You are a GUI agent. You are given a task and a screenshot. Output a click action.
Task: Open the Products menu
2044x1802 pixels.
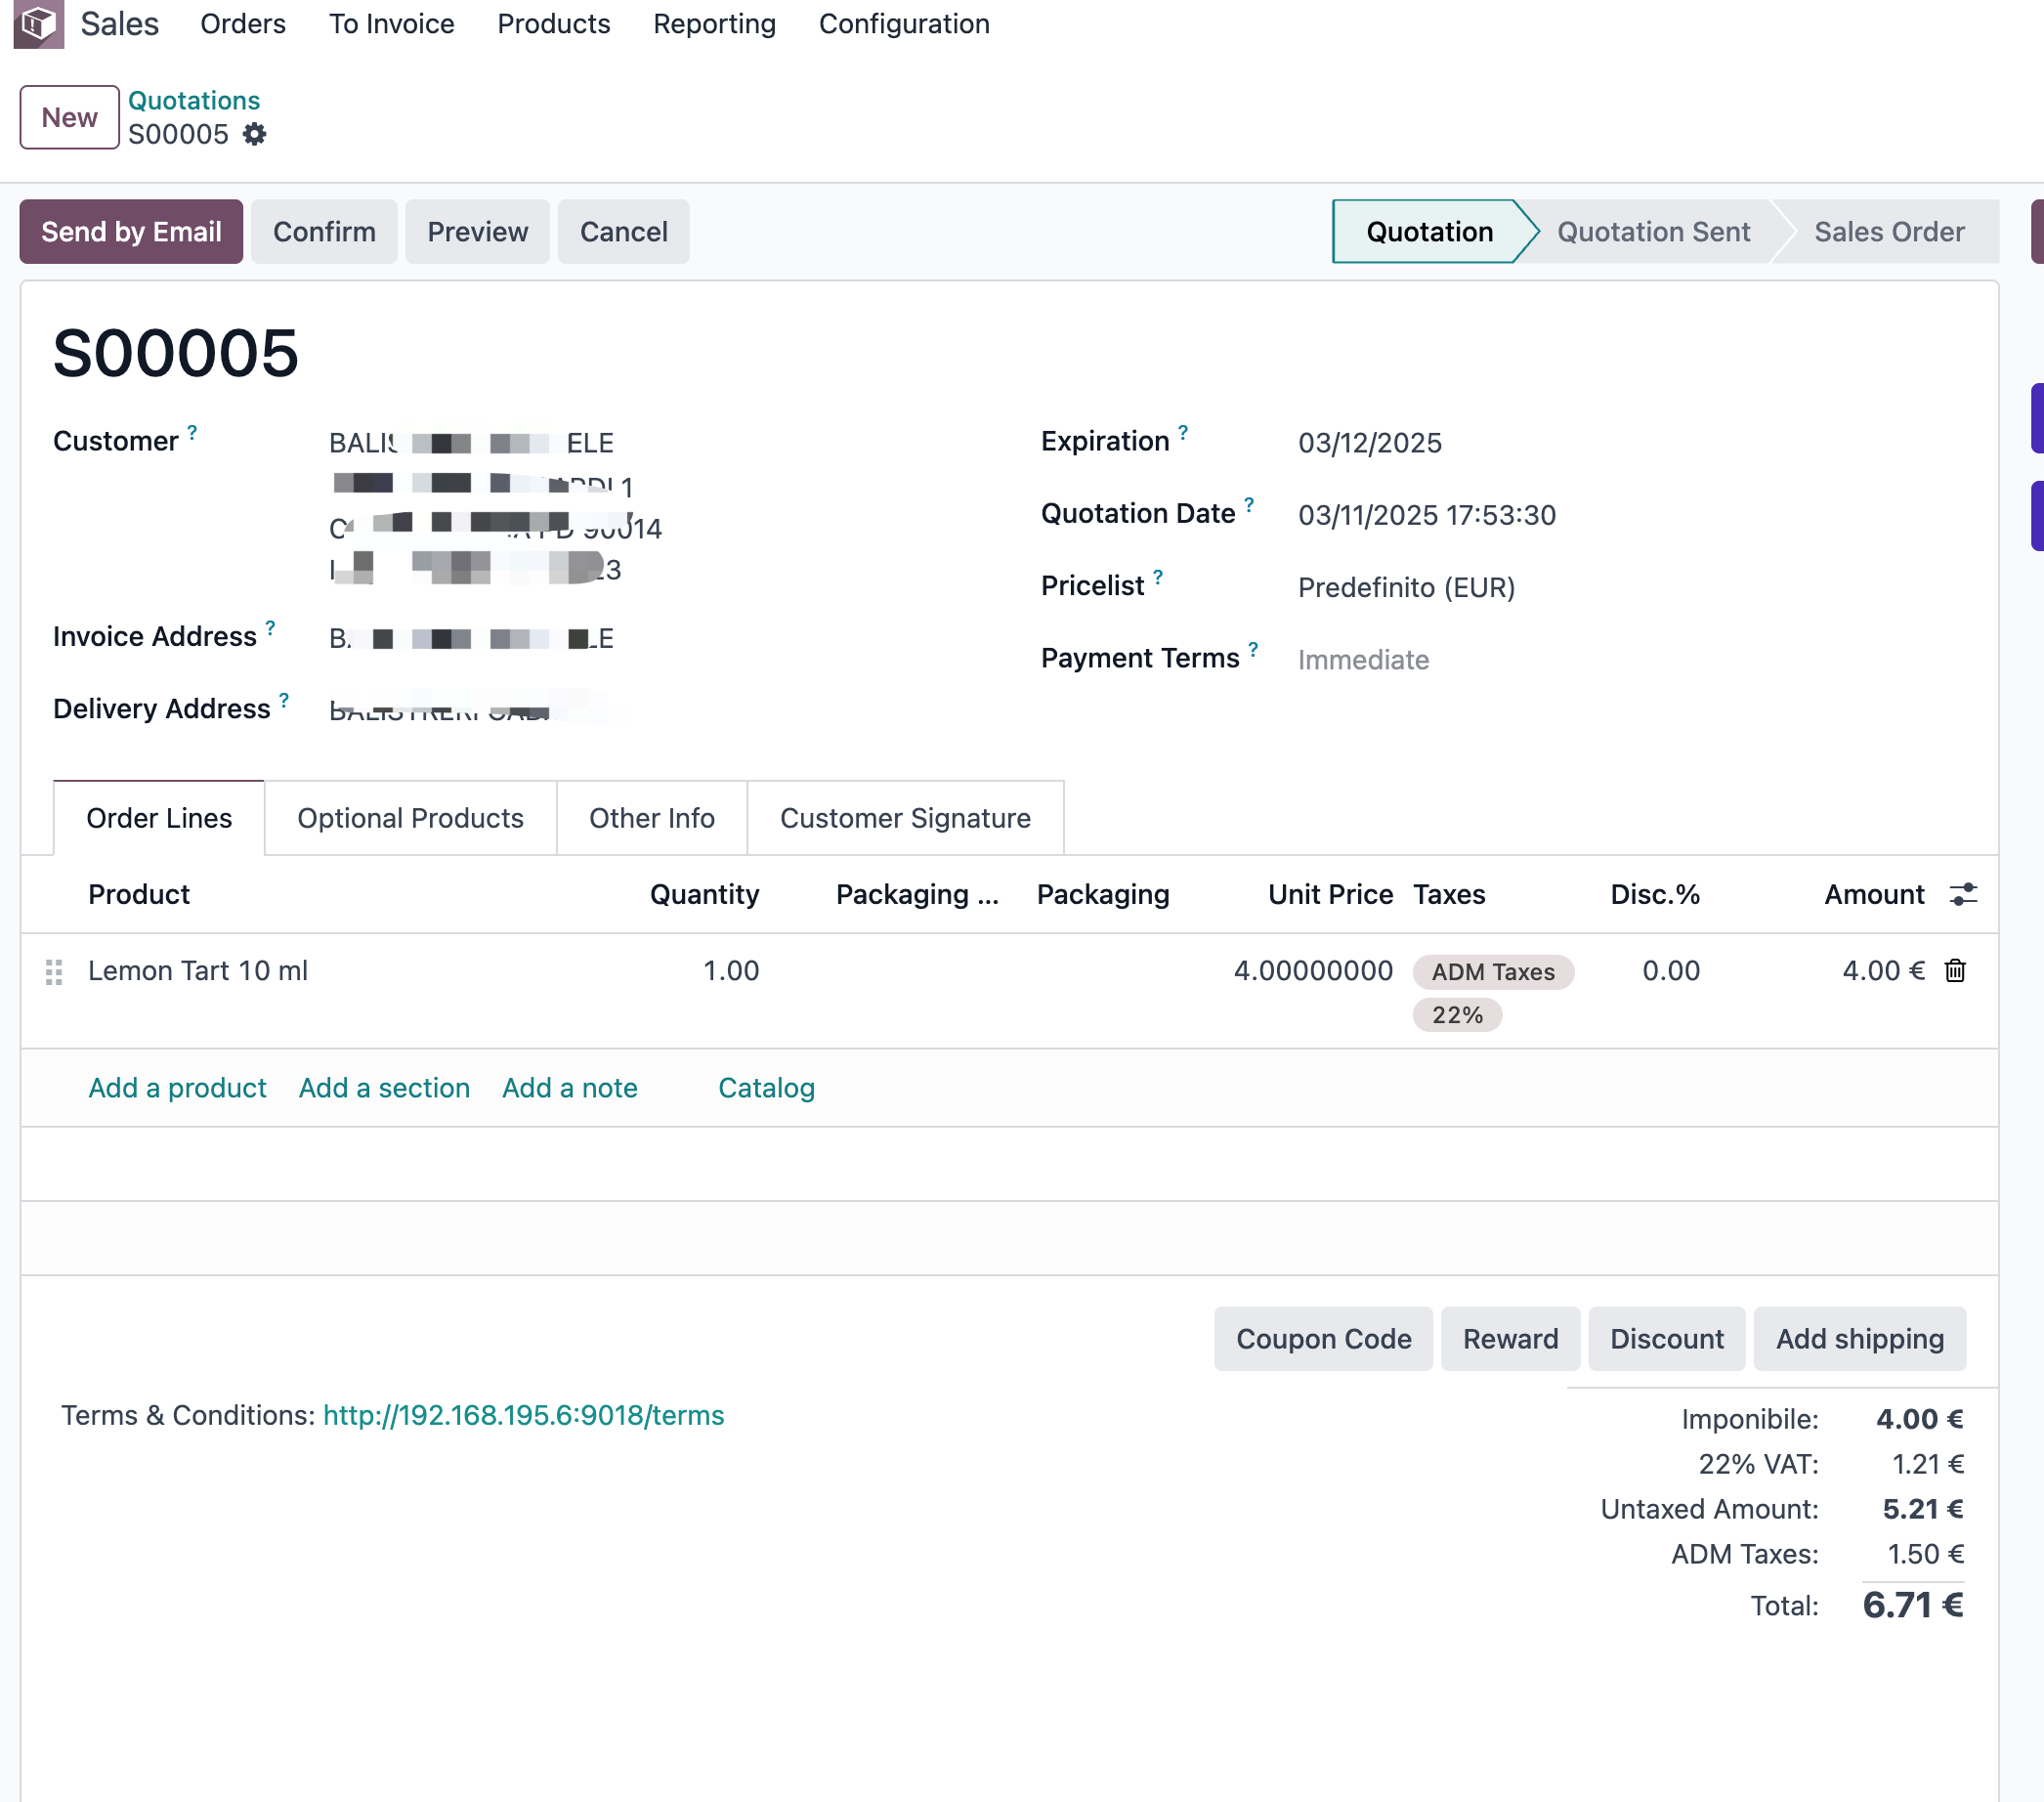coord(554,24)
